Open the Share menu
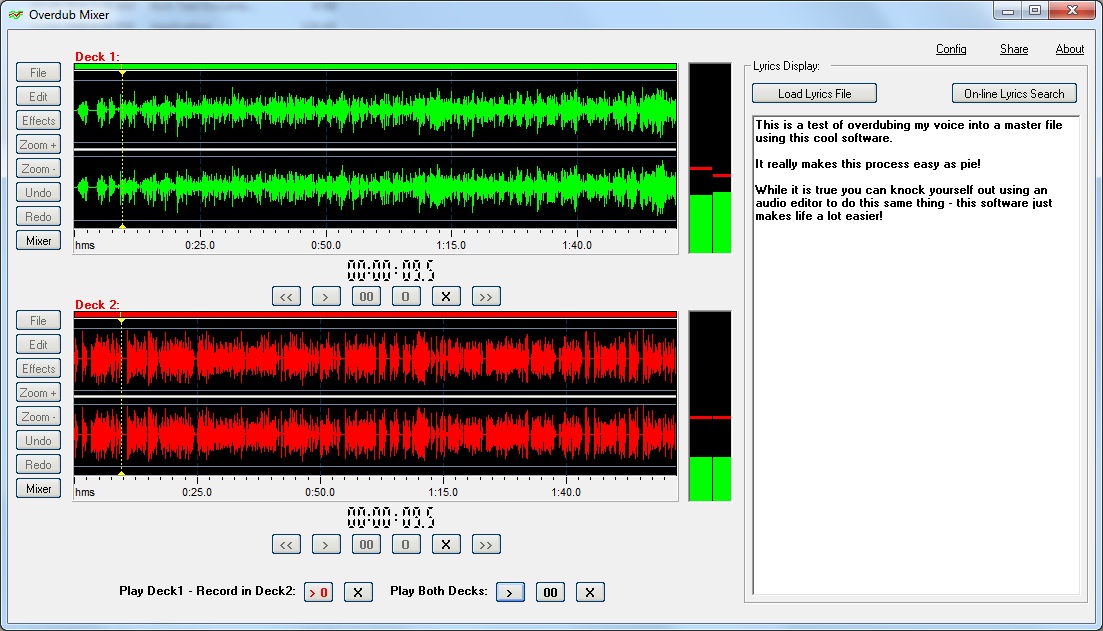Screen dimensions: 1103x631 [1013, 49]
